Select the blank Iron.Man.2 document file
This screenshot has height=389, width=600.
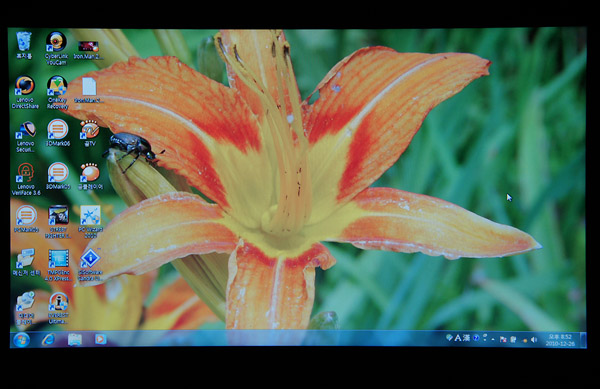point(89,90)
